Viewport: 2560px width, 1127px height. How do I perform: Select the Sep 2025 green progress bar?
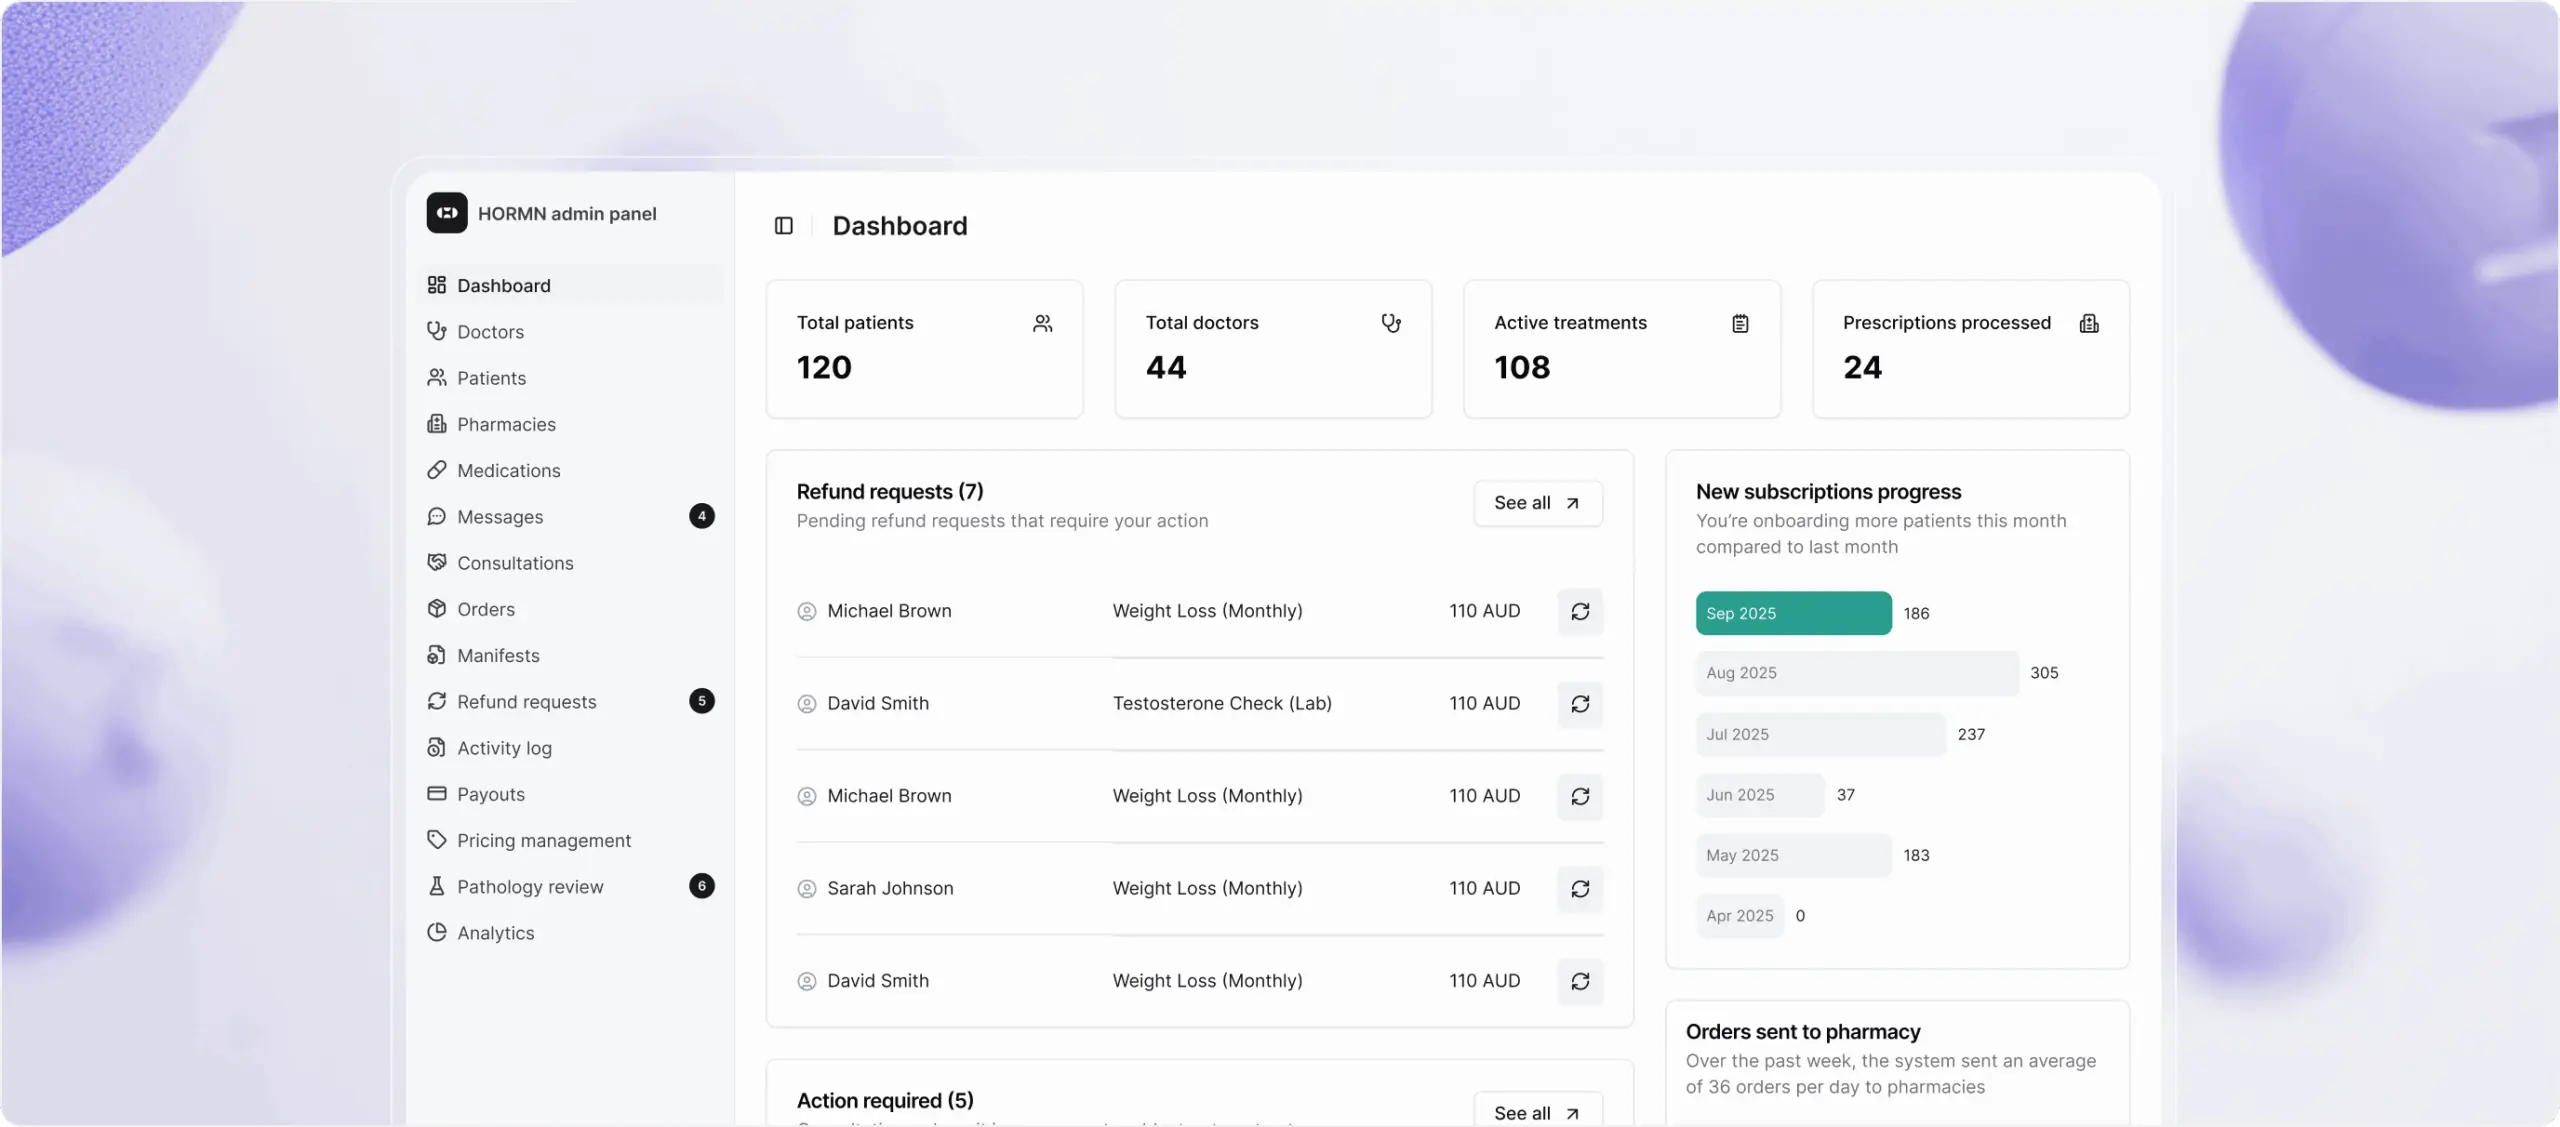(1793, 614)
